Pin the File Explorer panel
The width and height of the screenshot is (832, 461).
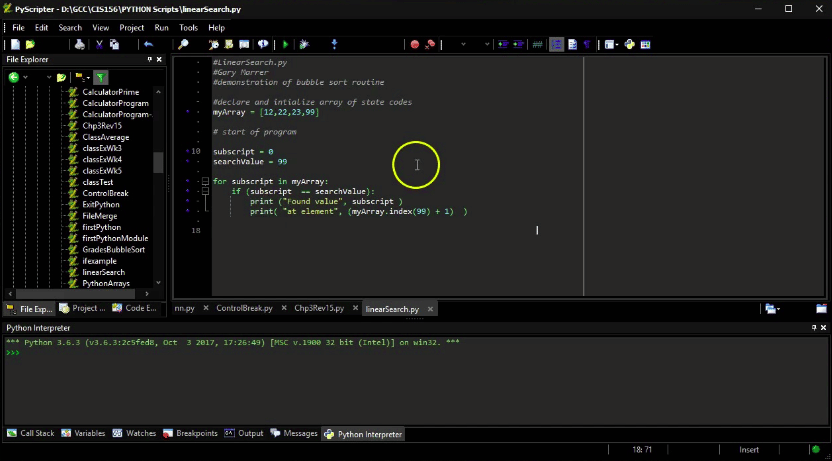[150, 59]
